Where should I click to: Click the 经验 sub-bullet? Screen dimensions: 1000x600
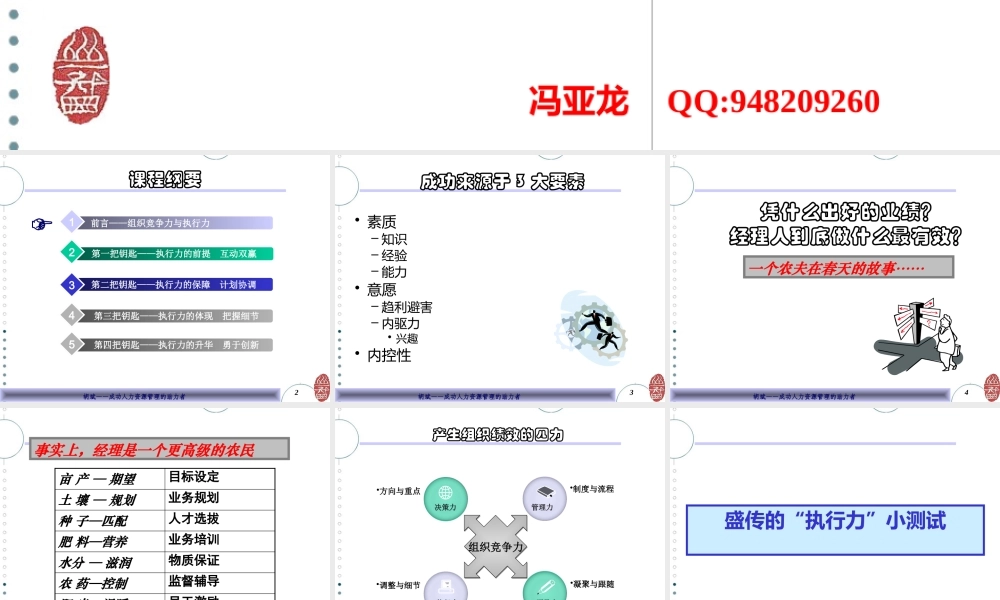pyautogui.click(x=394, y=256)
